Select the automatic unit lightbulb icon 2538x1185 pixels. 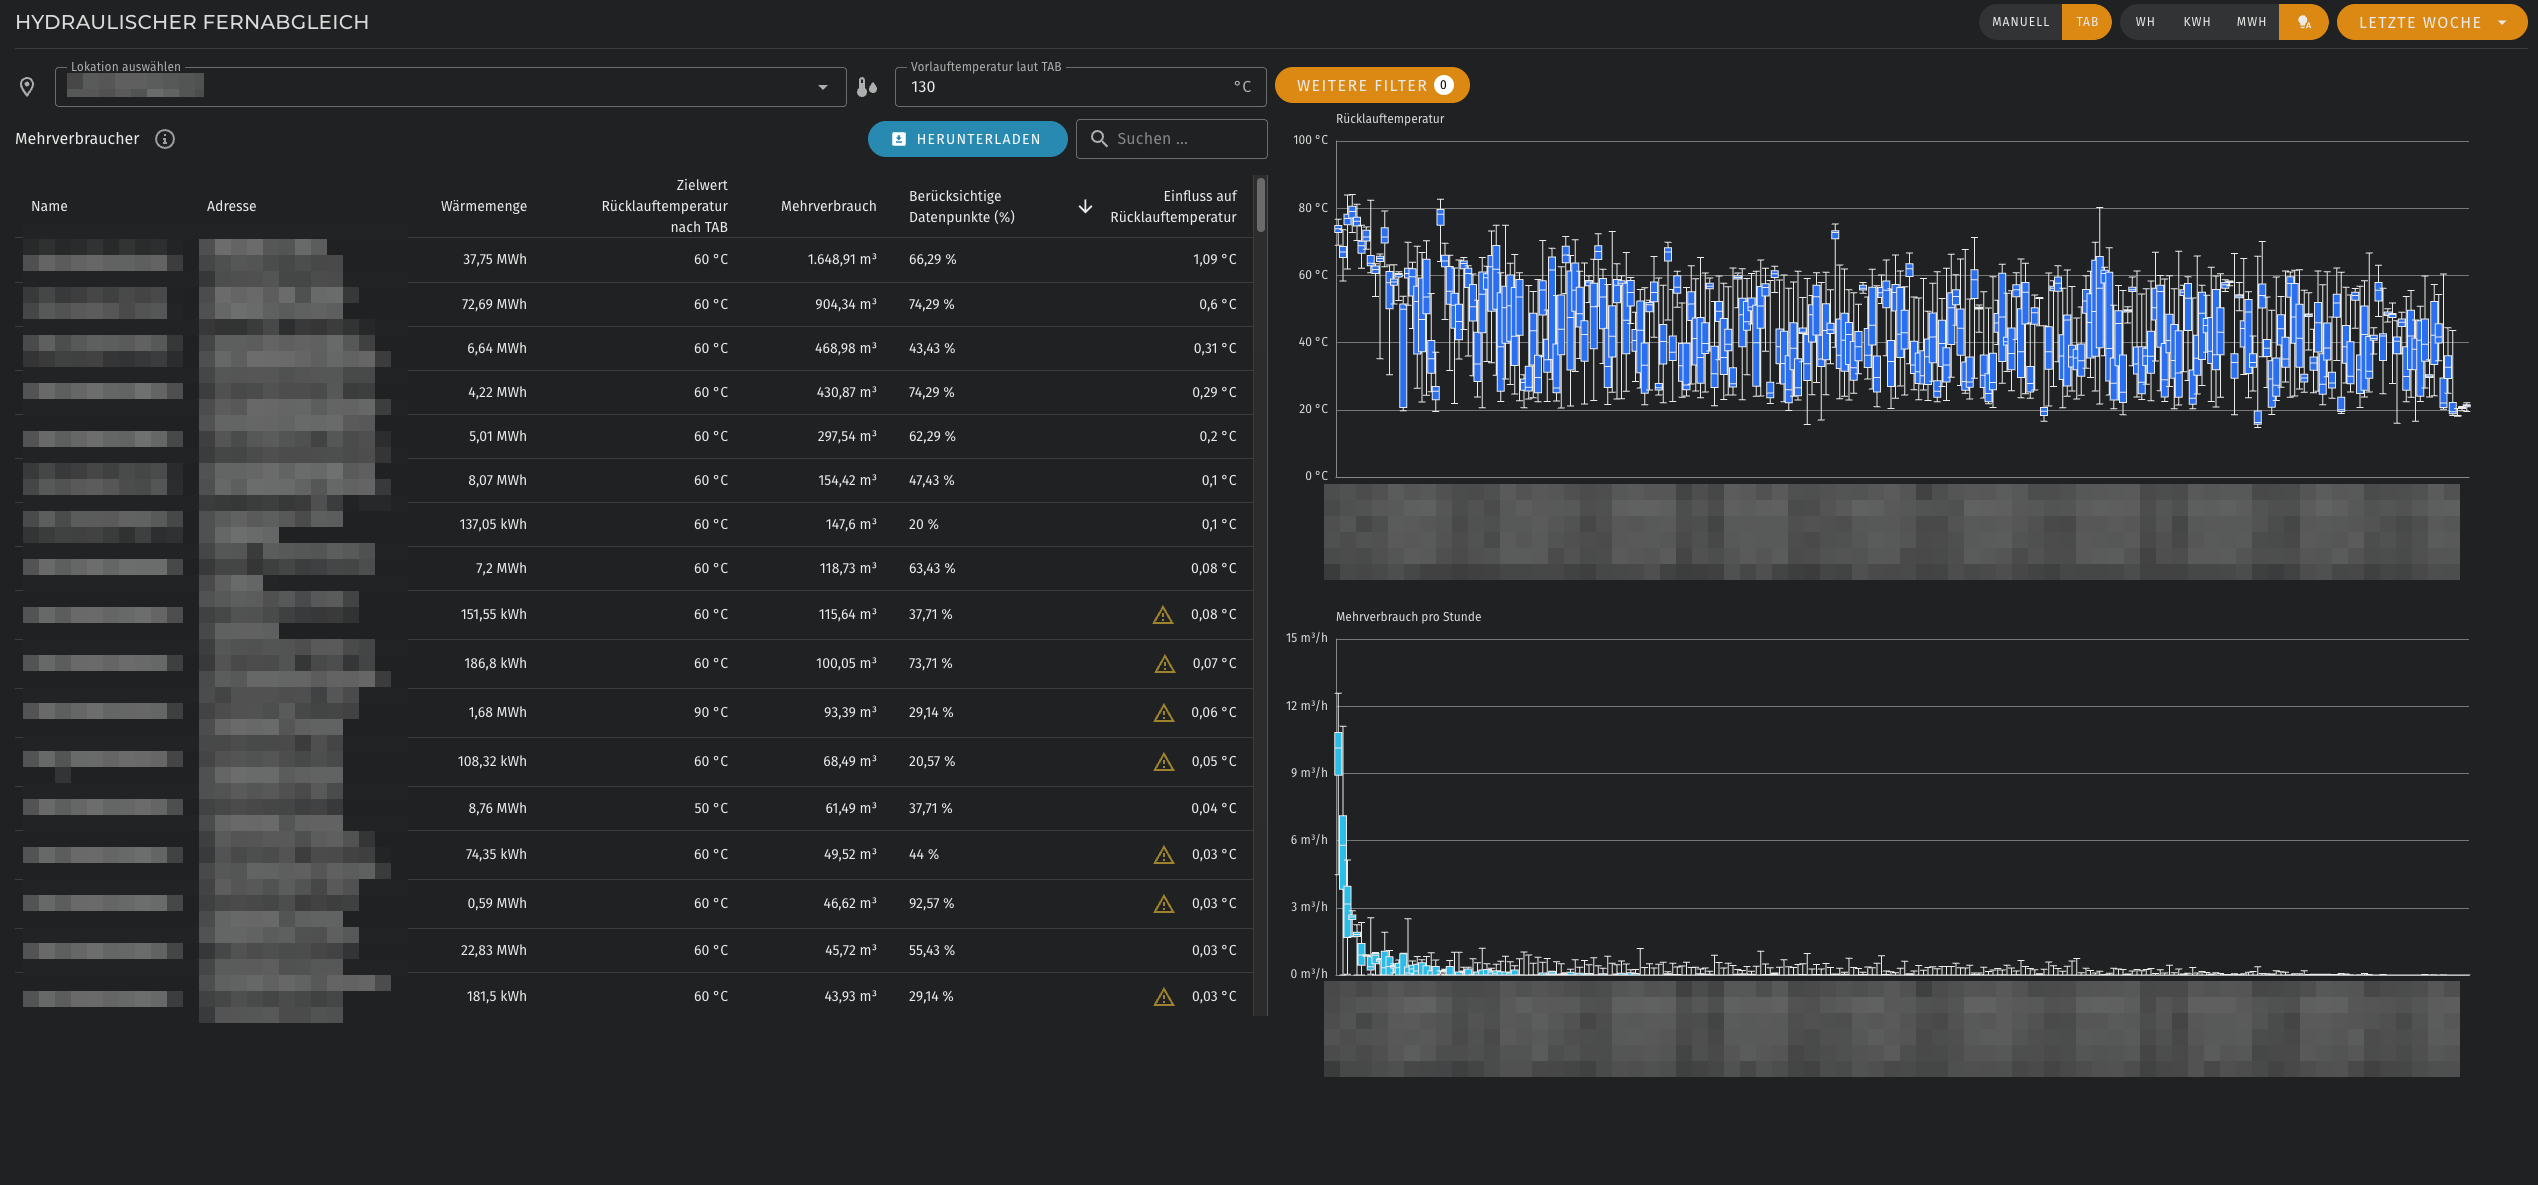point(2303,22)
